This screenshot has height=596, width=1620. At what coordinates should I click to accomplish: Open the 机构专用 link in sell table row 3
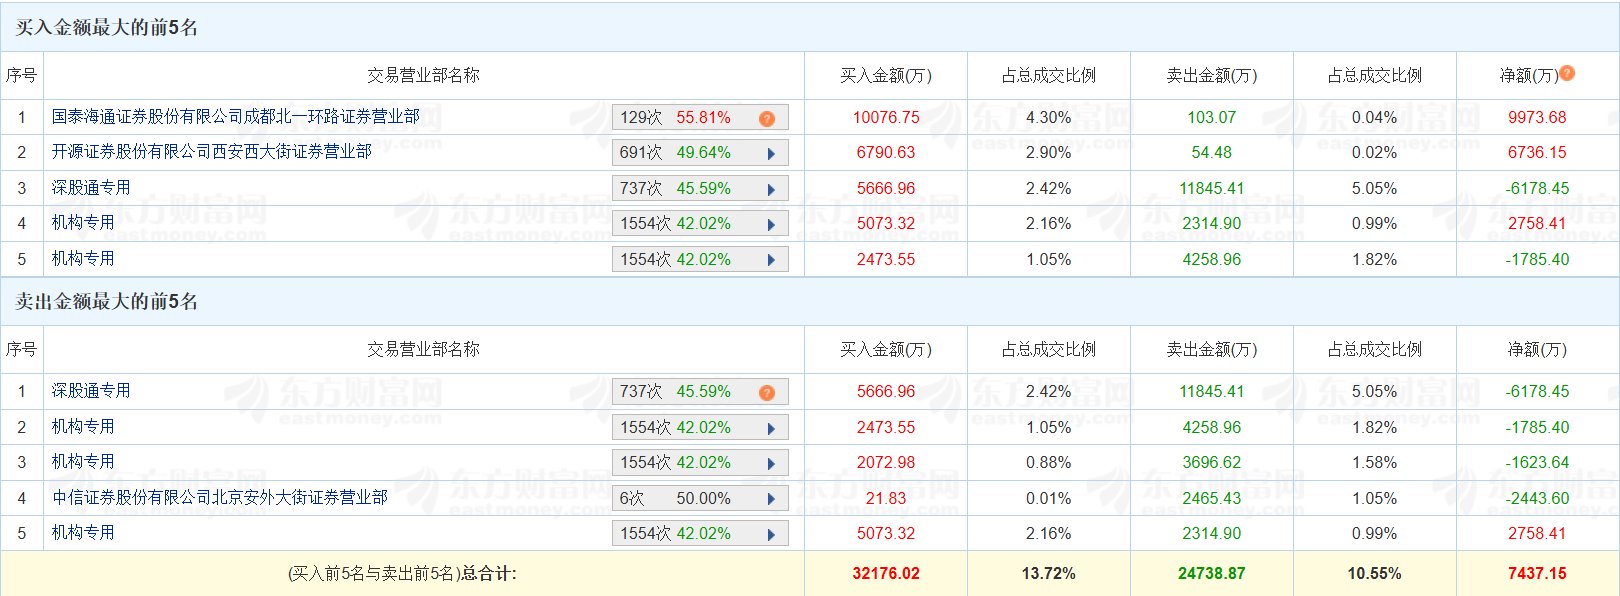(83, 462)
